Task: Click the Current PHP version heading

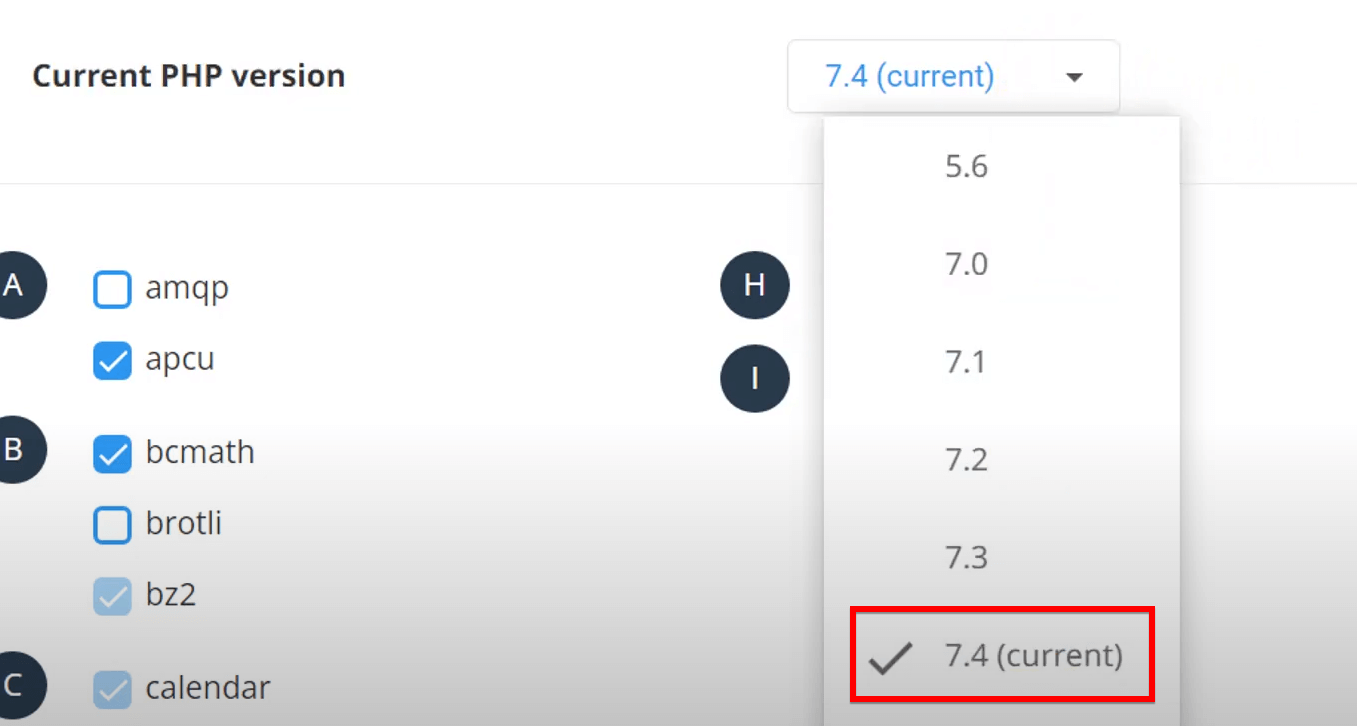Action: 189,76
